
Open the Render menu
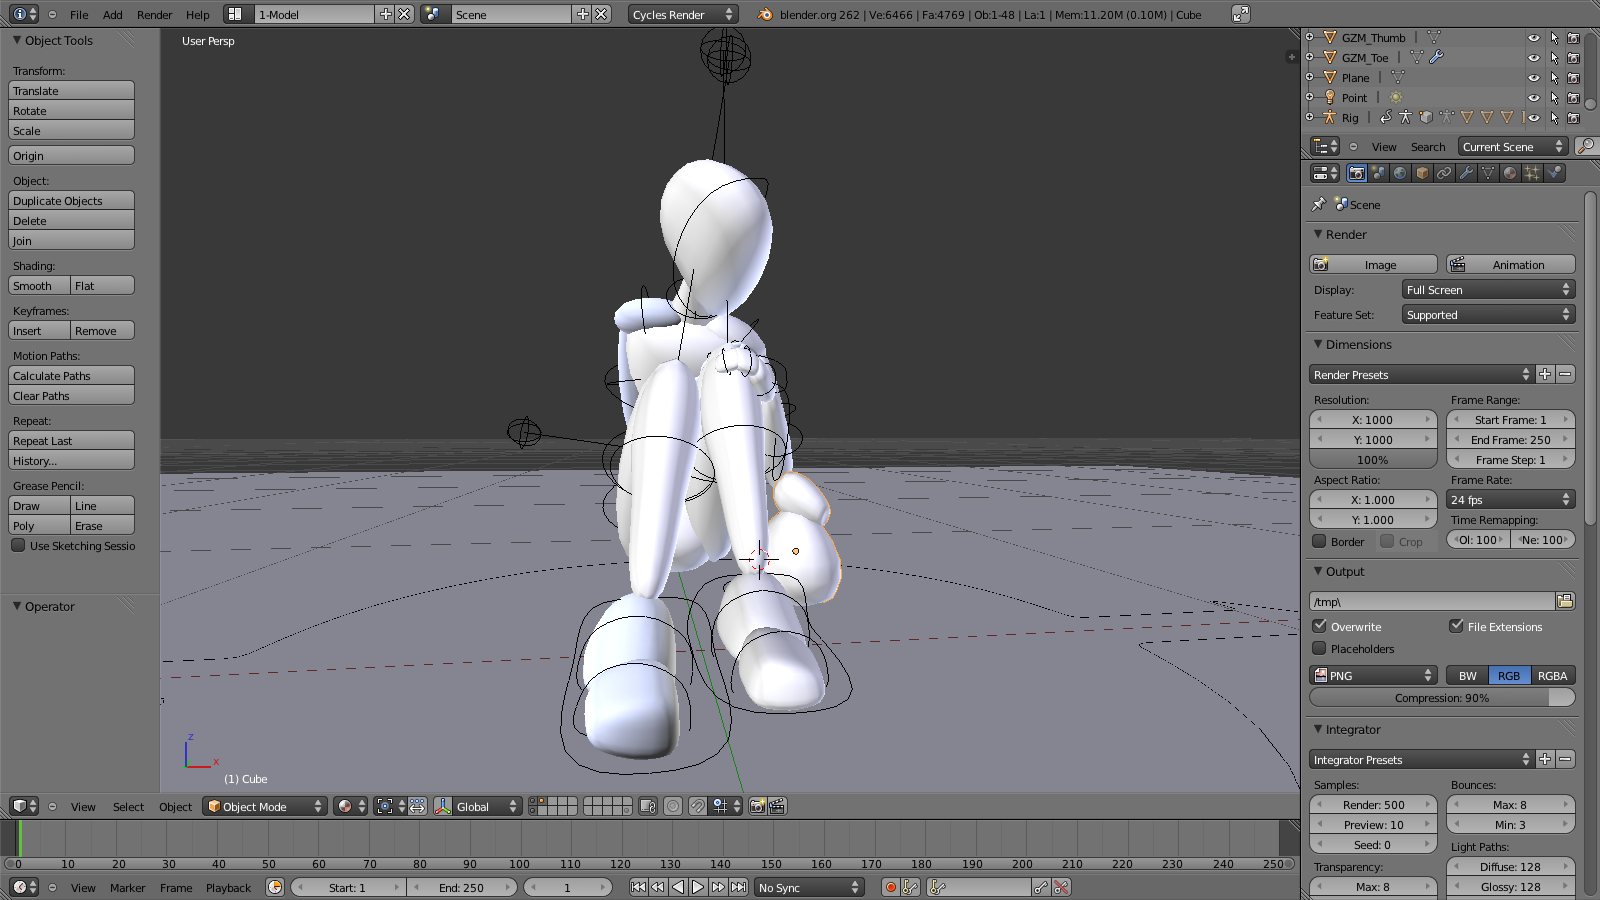[154, 15]
